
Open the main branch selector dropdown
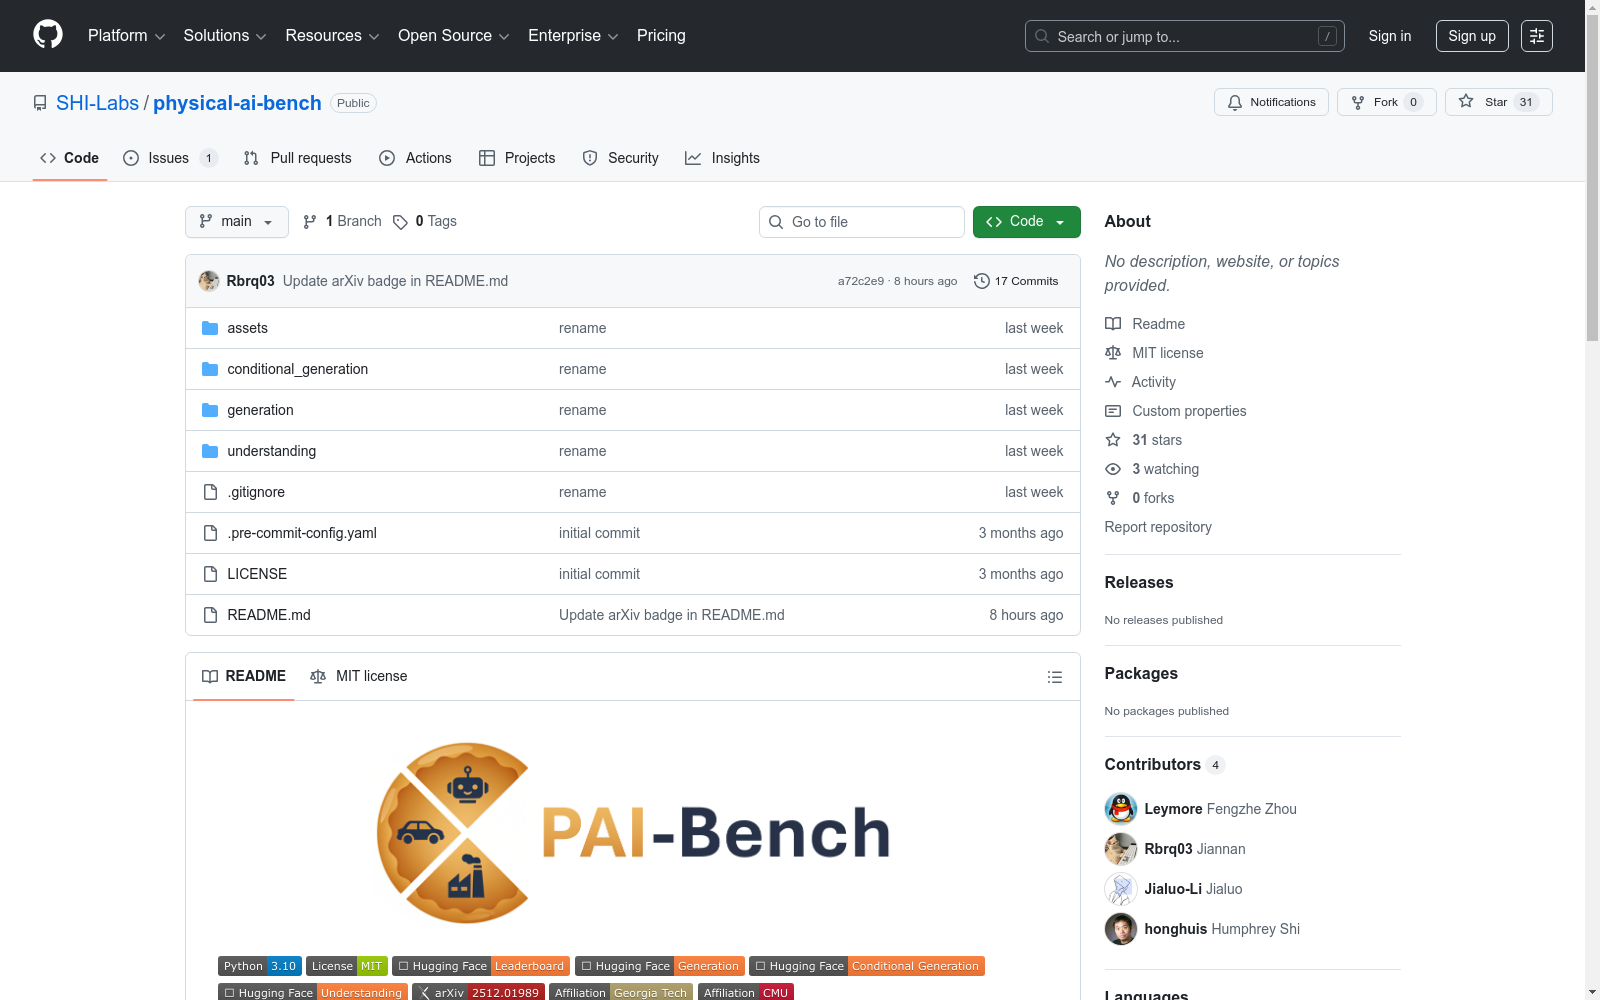237,222
